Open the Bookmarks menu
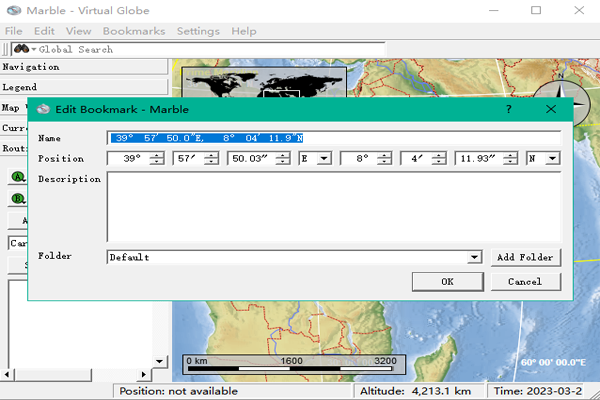600x400 pixels. (x=134, y=31)
